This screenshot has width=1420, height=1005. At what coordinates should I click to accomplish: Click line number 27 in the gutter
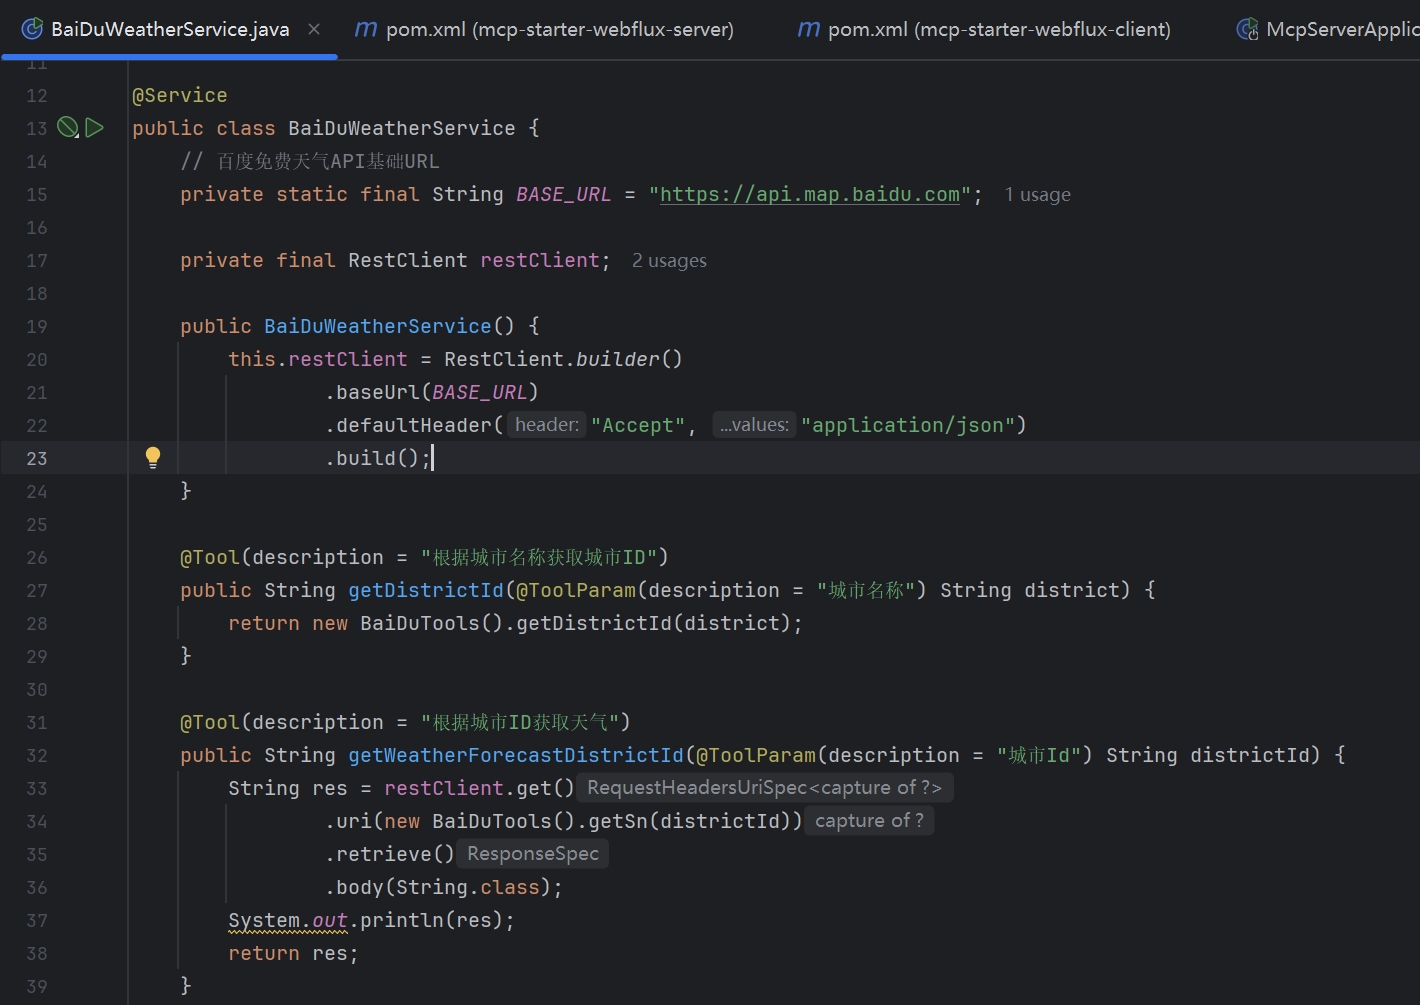(37, 590)
